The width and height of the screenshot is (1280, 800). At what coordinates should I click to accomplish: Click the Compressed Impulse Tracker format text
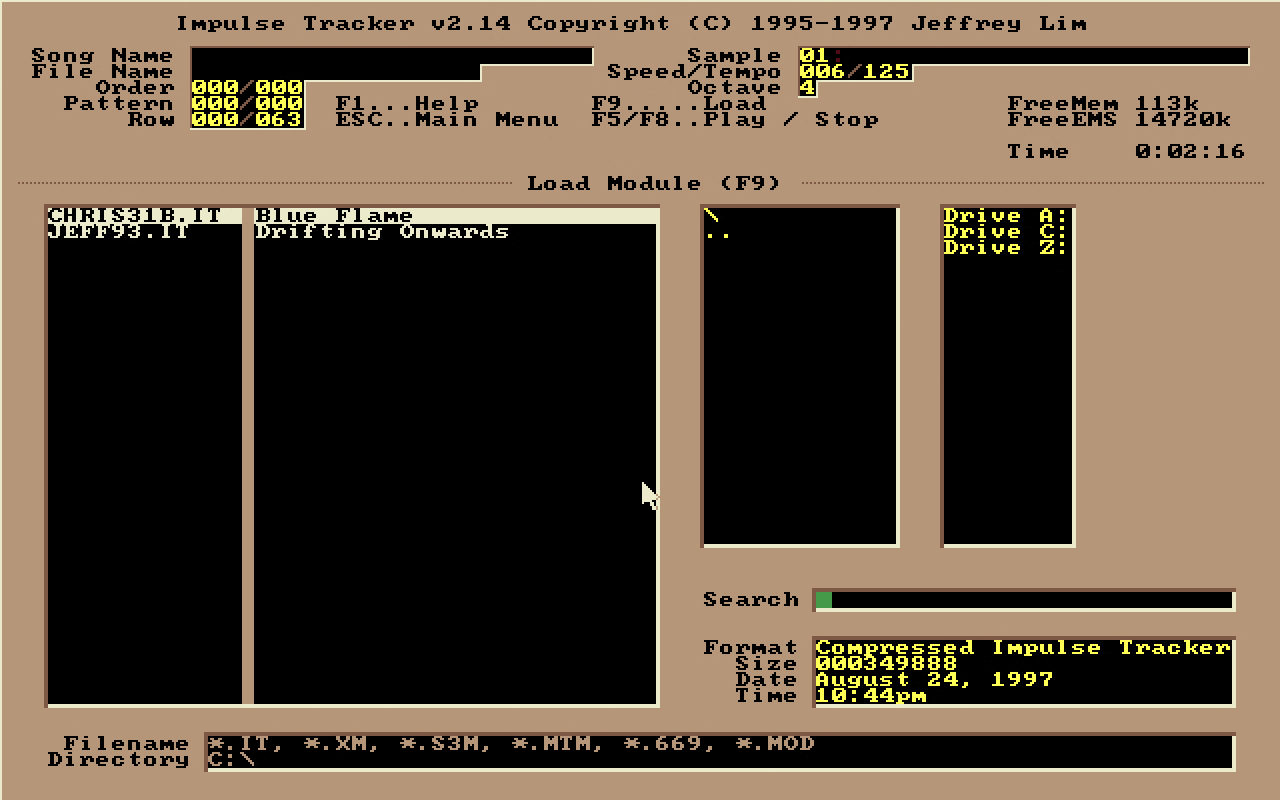[x=1023, y=648]
